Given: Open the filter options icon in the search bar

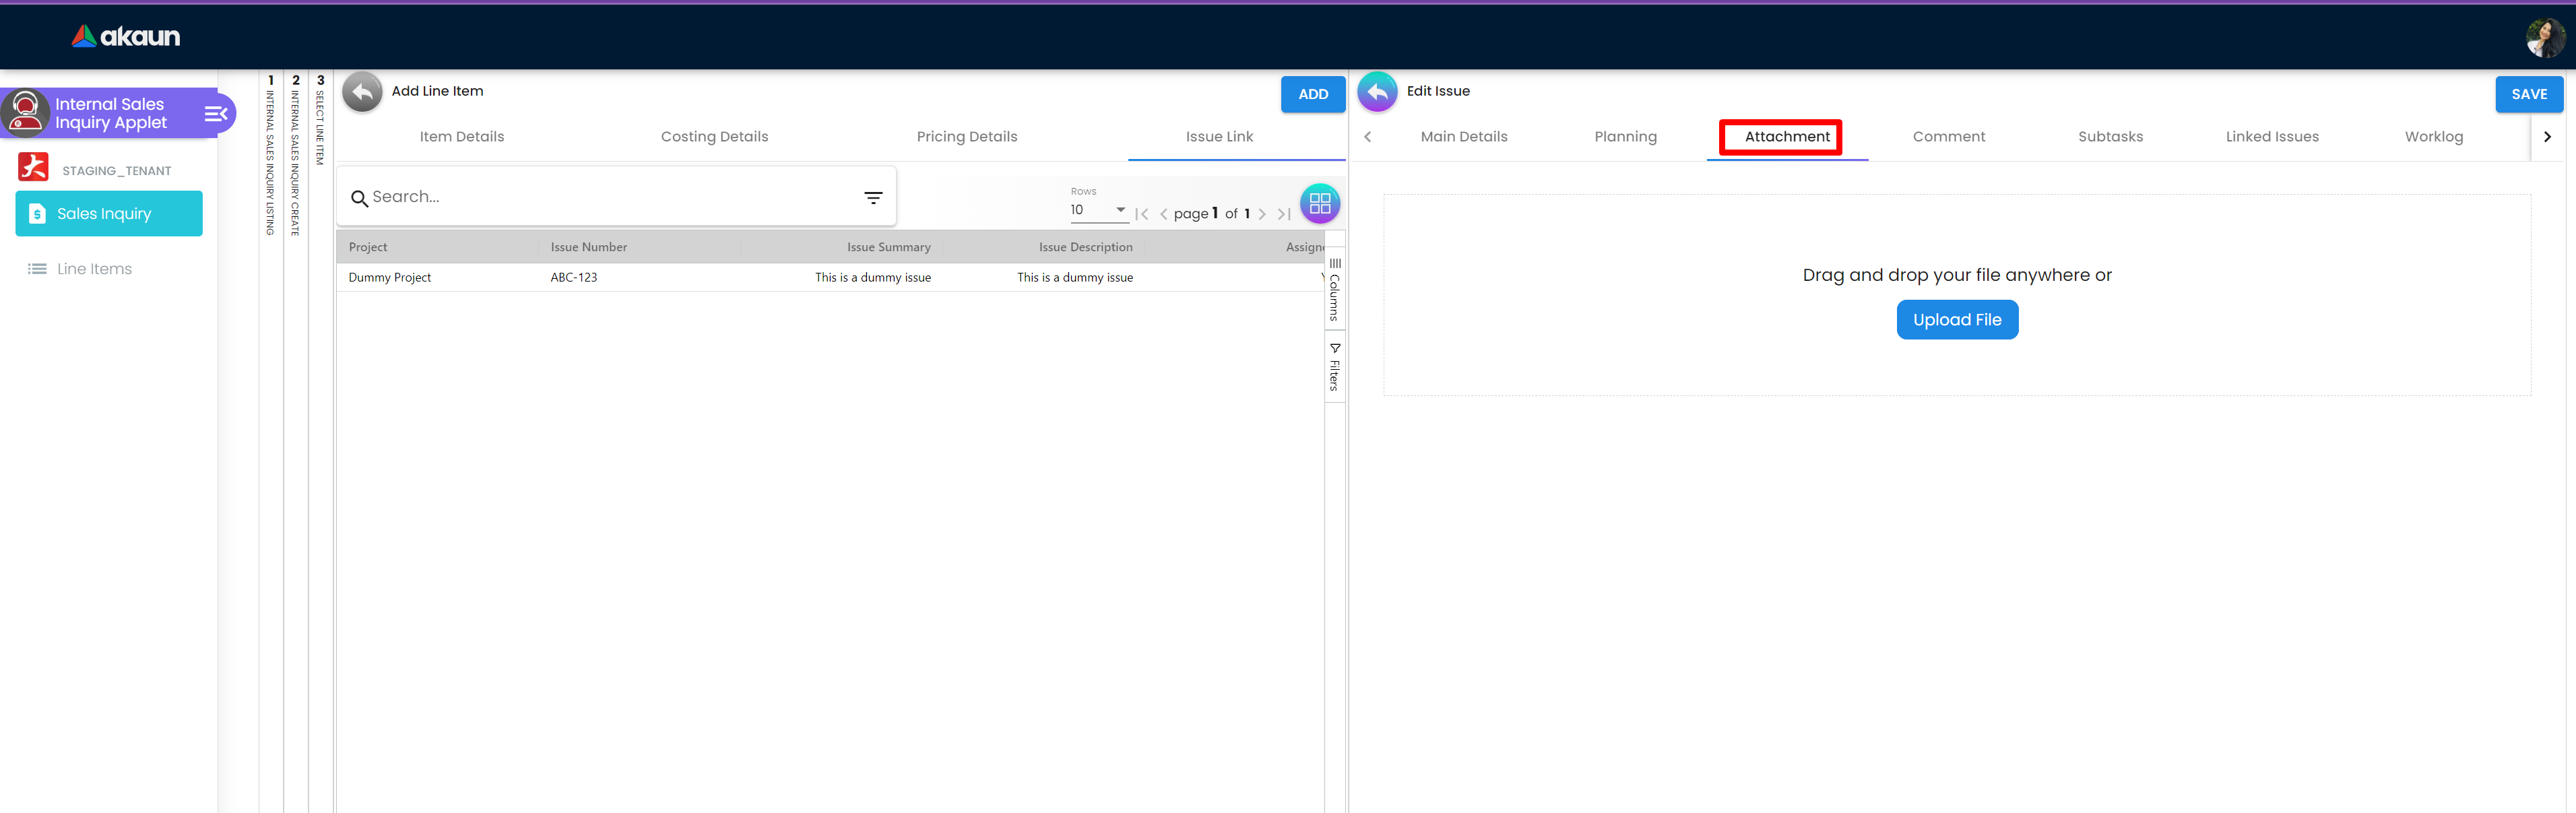Looking at the screenshot, I should (x=873, y=198).
